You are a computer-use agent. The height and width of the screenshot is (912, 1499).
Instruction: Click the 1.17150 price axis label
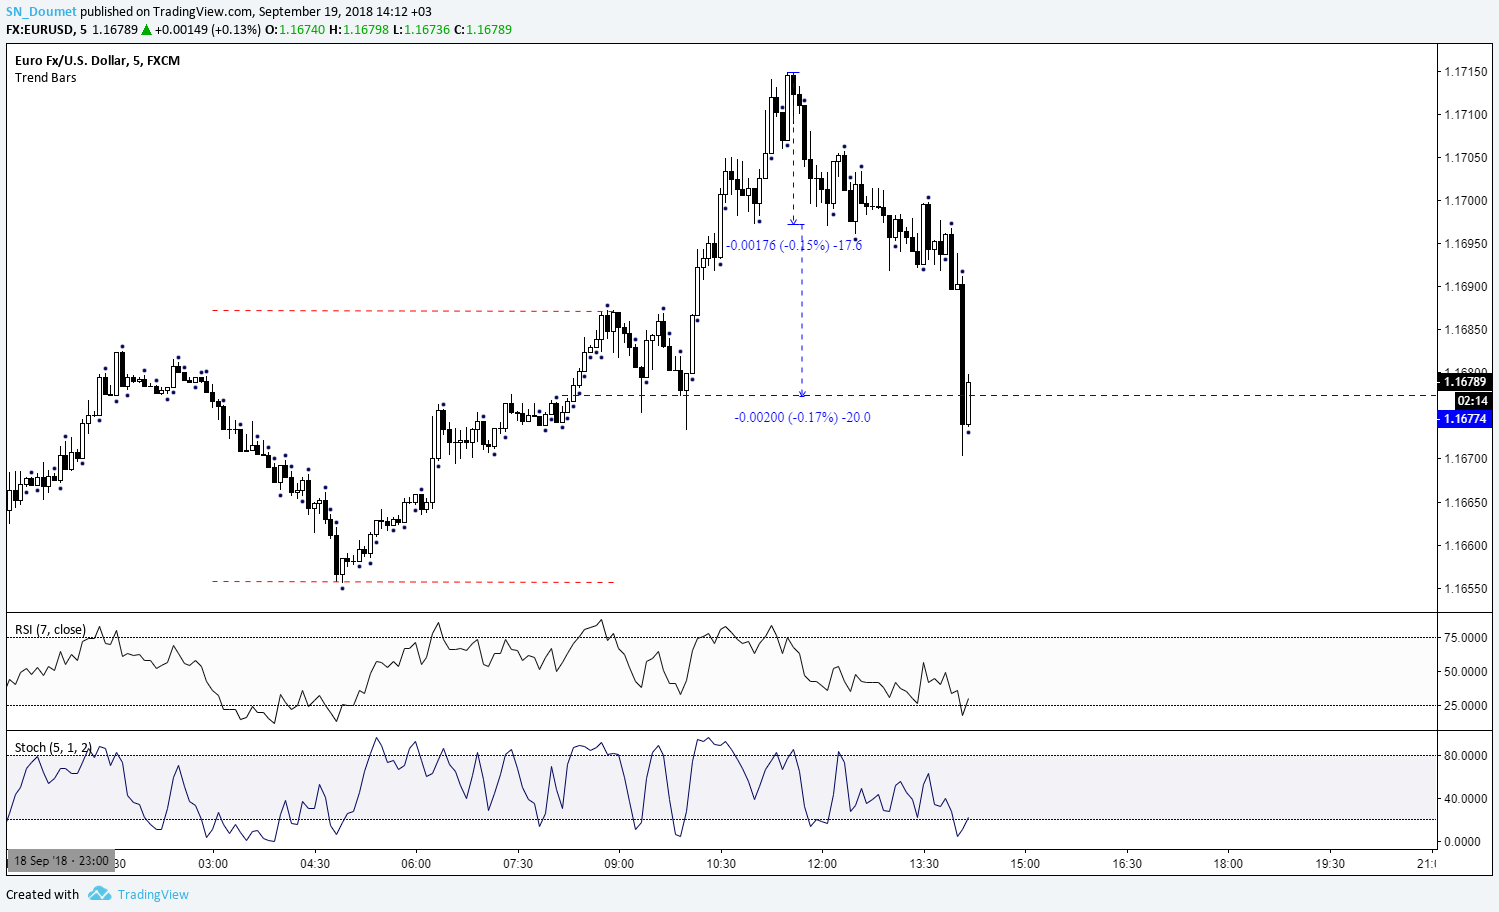point(1464,72)
